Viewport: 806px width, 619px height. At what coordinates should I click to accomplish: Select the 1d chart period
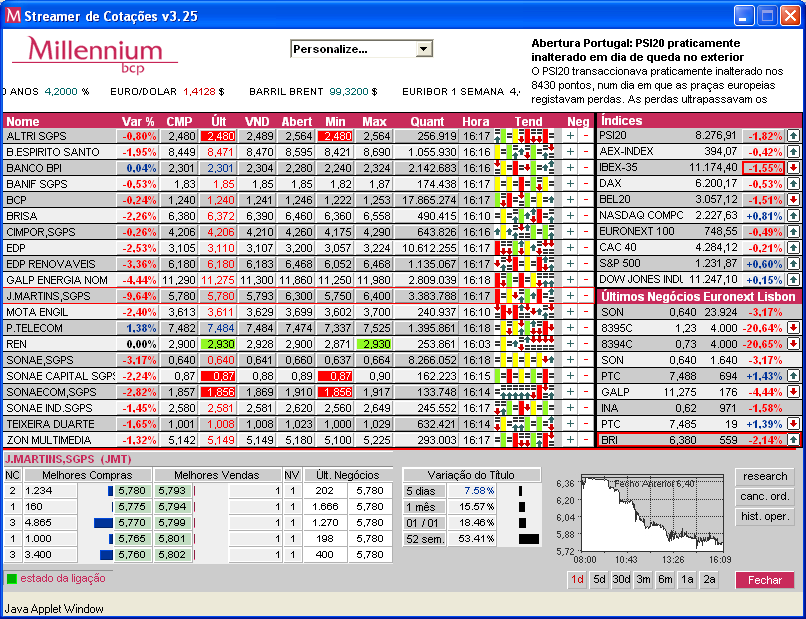point(577,579)
